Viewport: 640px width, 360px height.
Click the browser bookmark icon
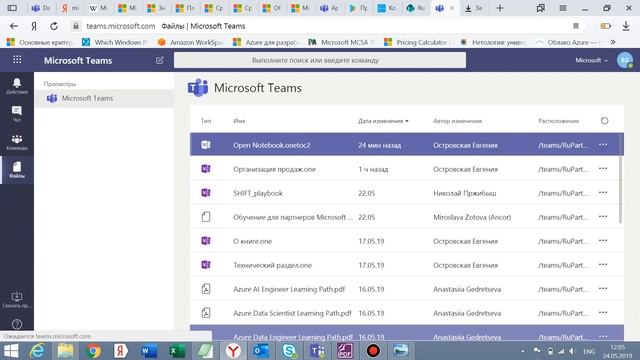(x=576, y=26)
